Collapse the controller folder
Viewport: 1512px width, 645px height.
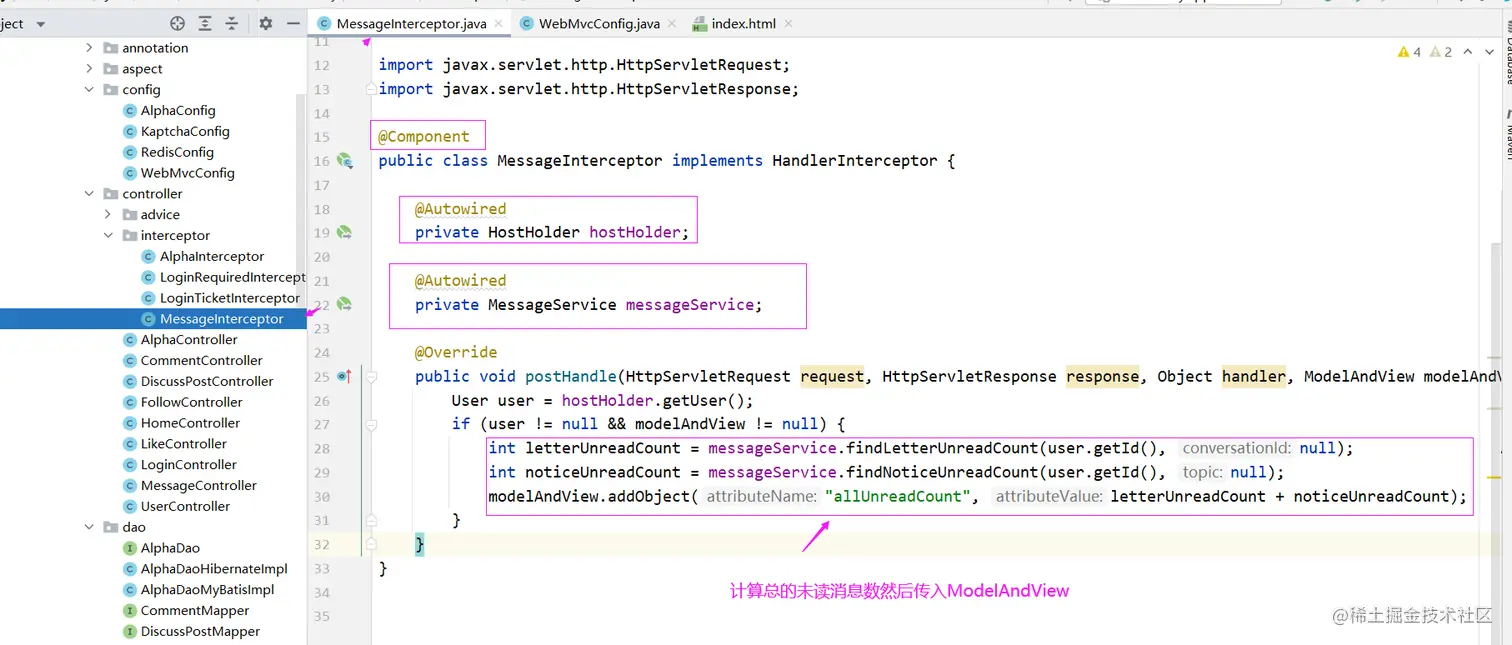89,194
